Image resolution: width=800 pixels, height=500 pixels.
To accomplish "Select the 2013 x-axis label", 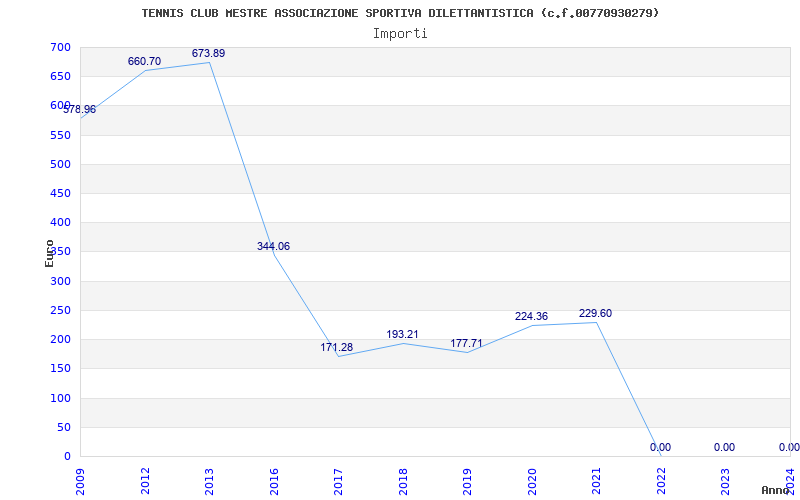I will [x=210, y=482].
